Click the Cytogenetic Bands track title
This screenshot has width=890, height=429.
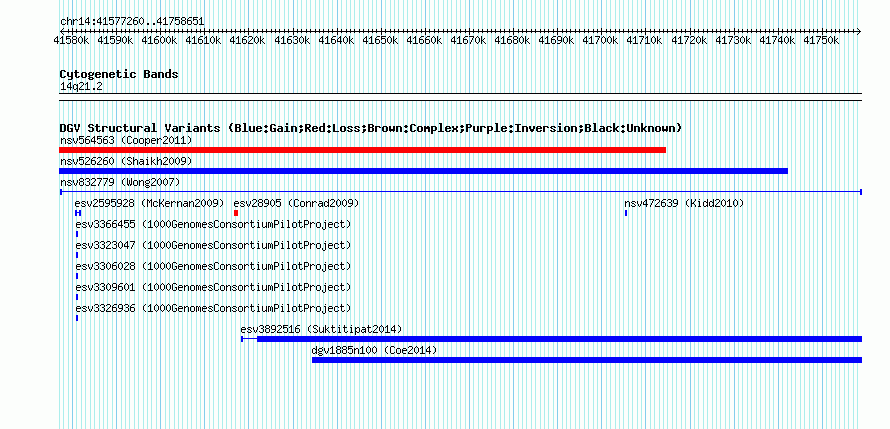tap(119, 74)
